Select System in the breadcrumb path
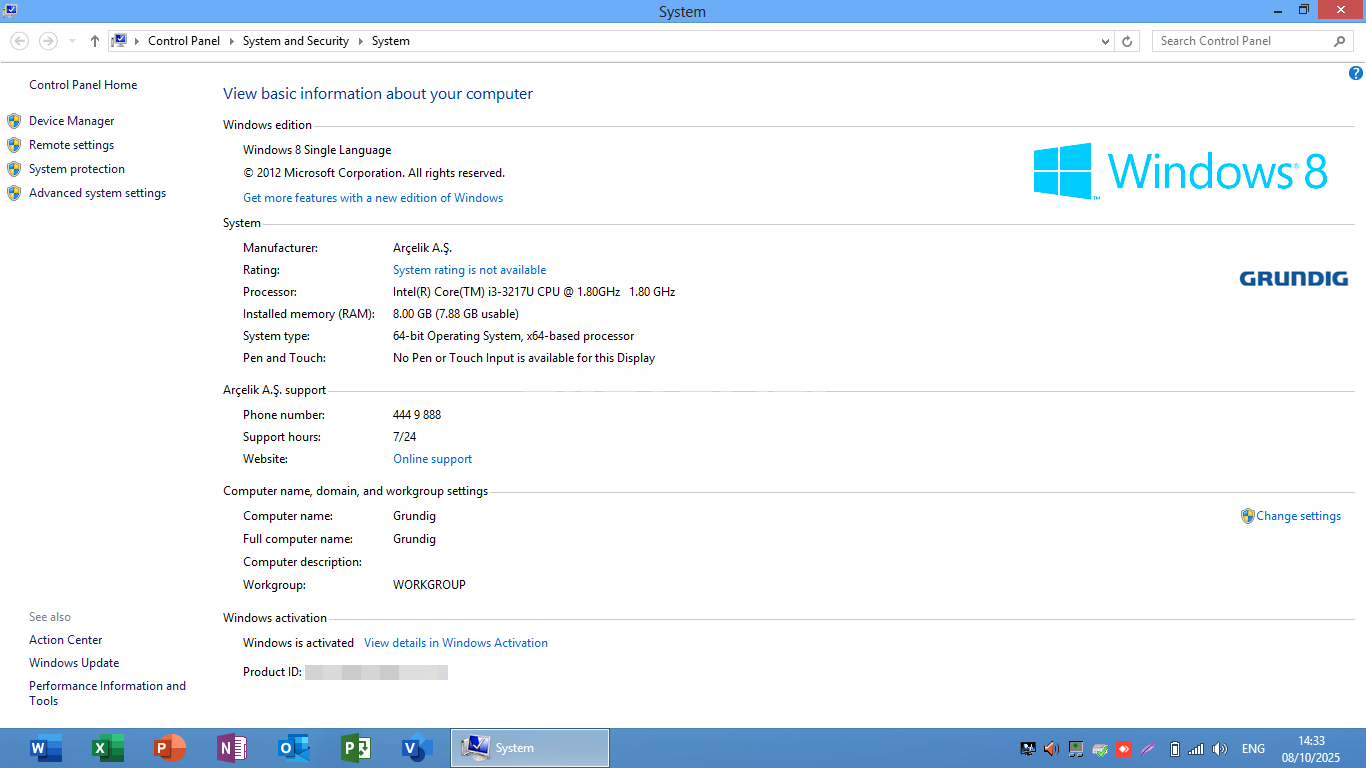The image size is (1366, 768). 391,41
